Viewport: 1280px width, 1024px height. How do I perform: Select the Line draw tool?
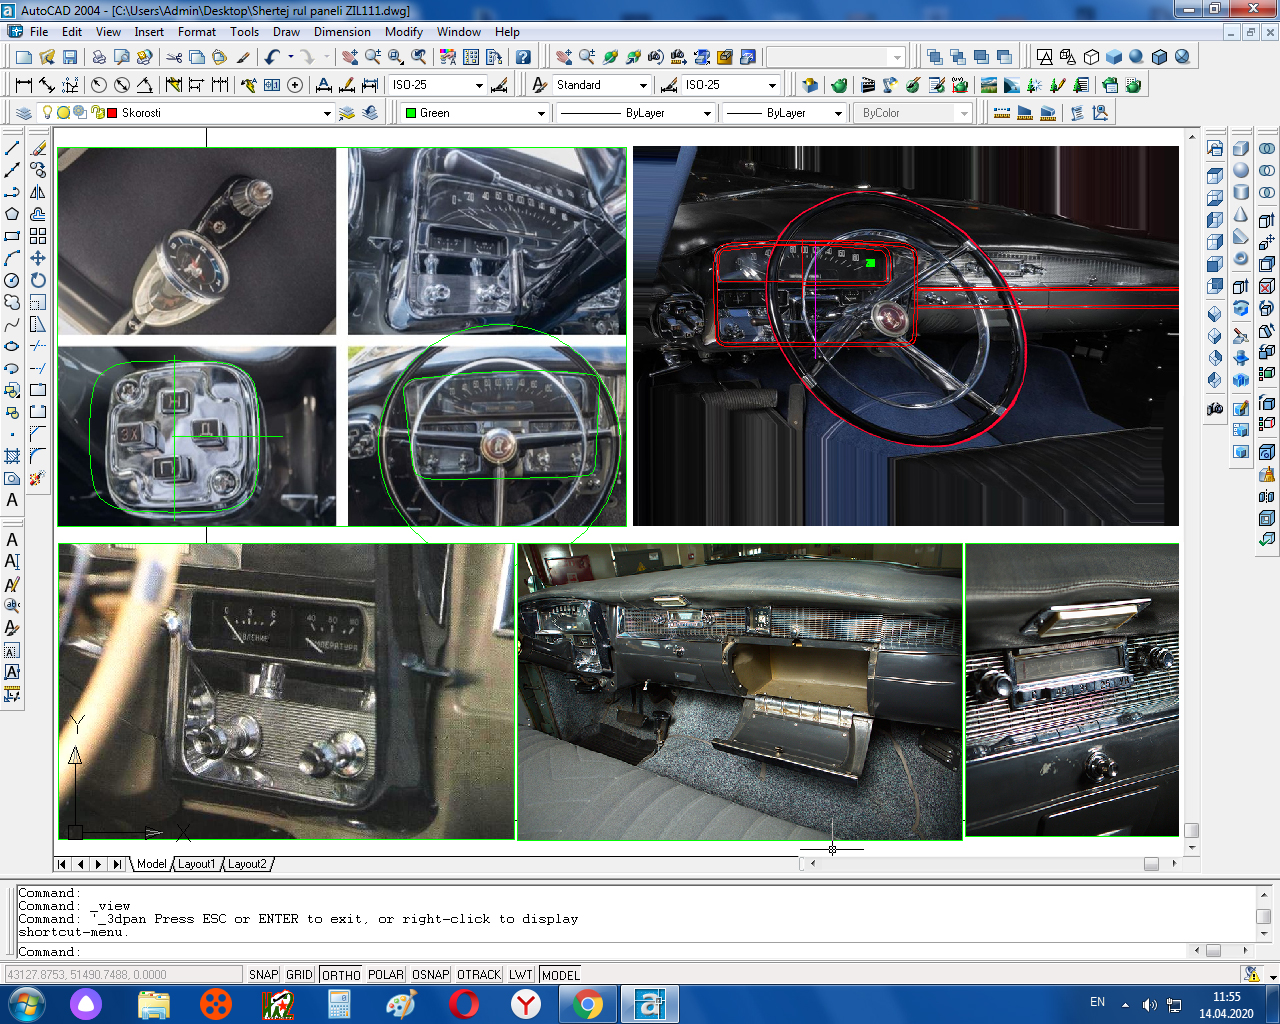(x=12, y=148)
